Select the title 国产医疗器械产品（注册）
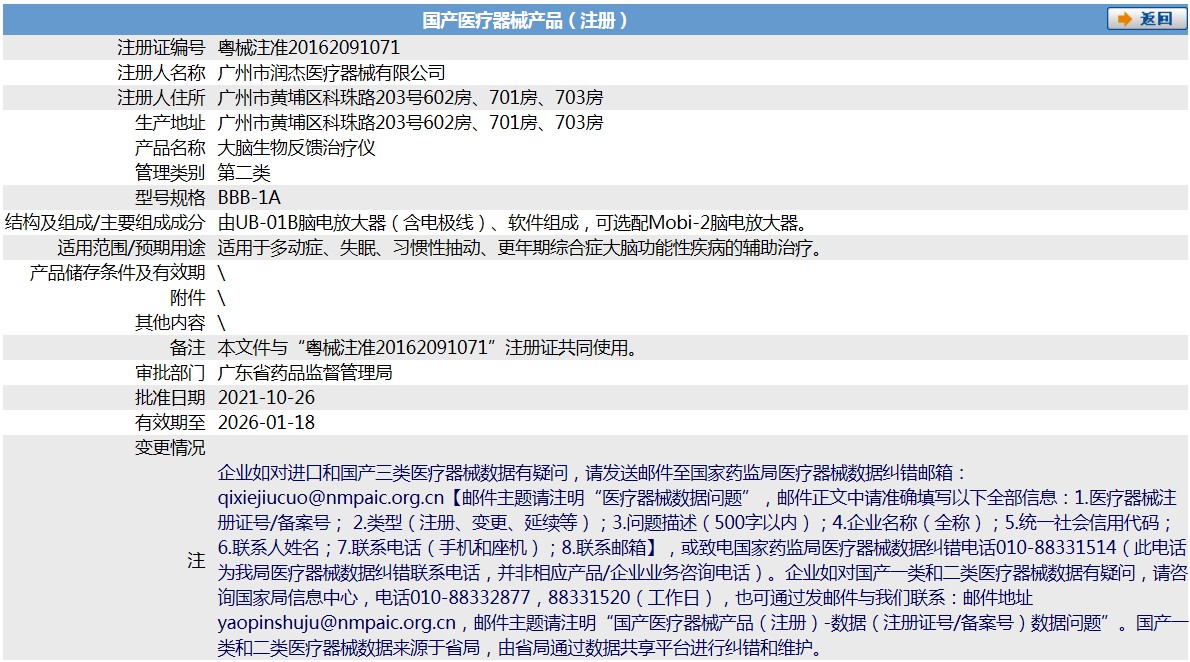 525,20
